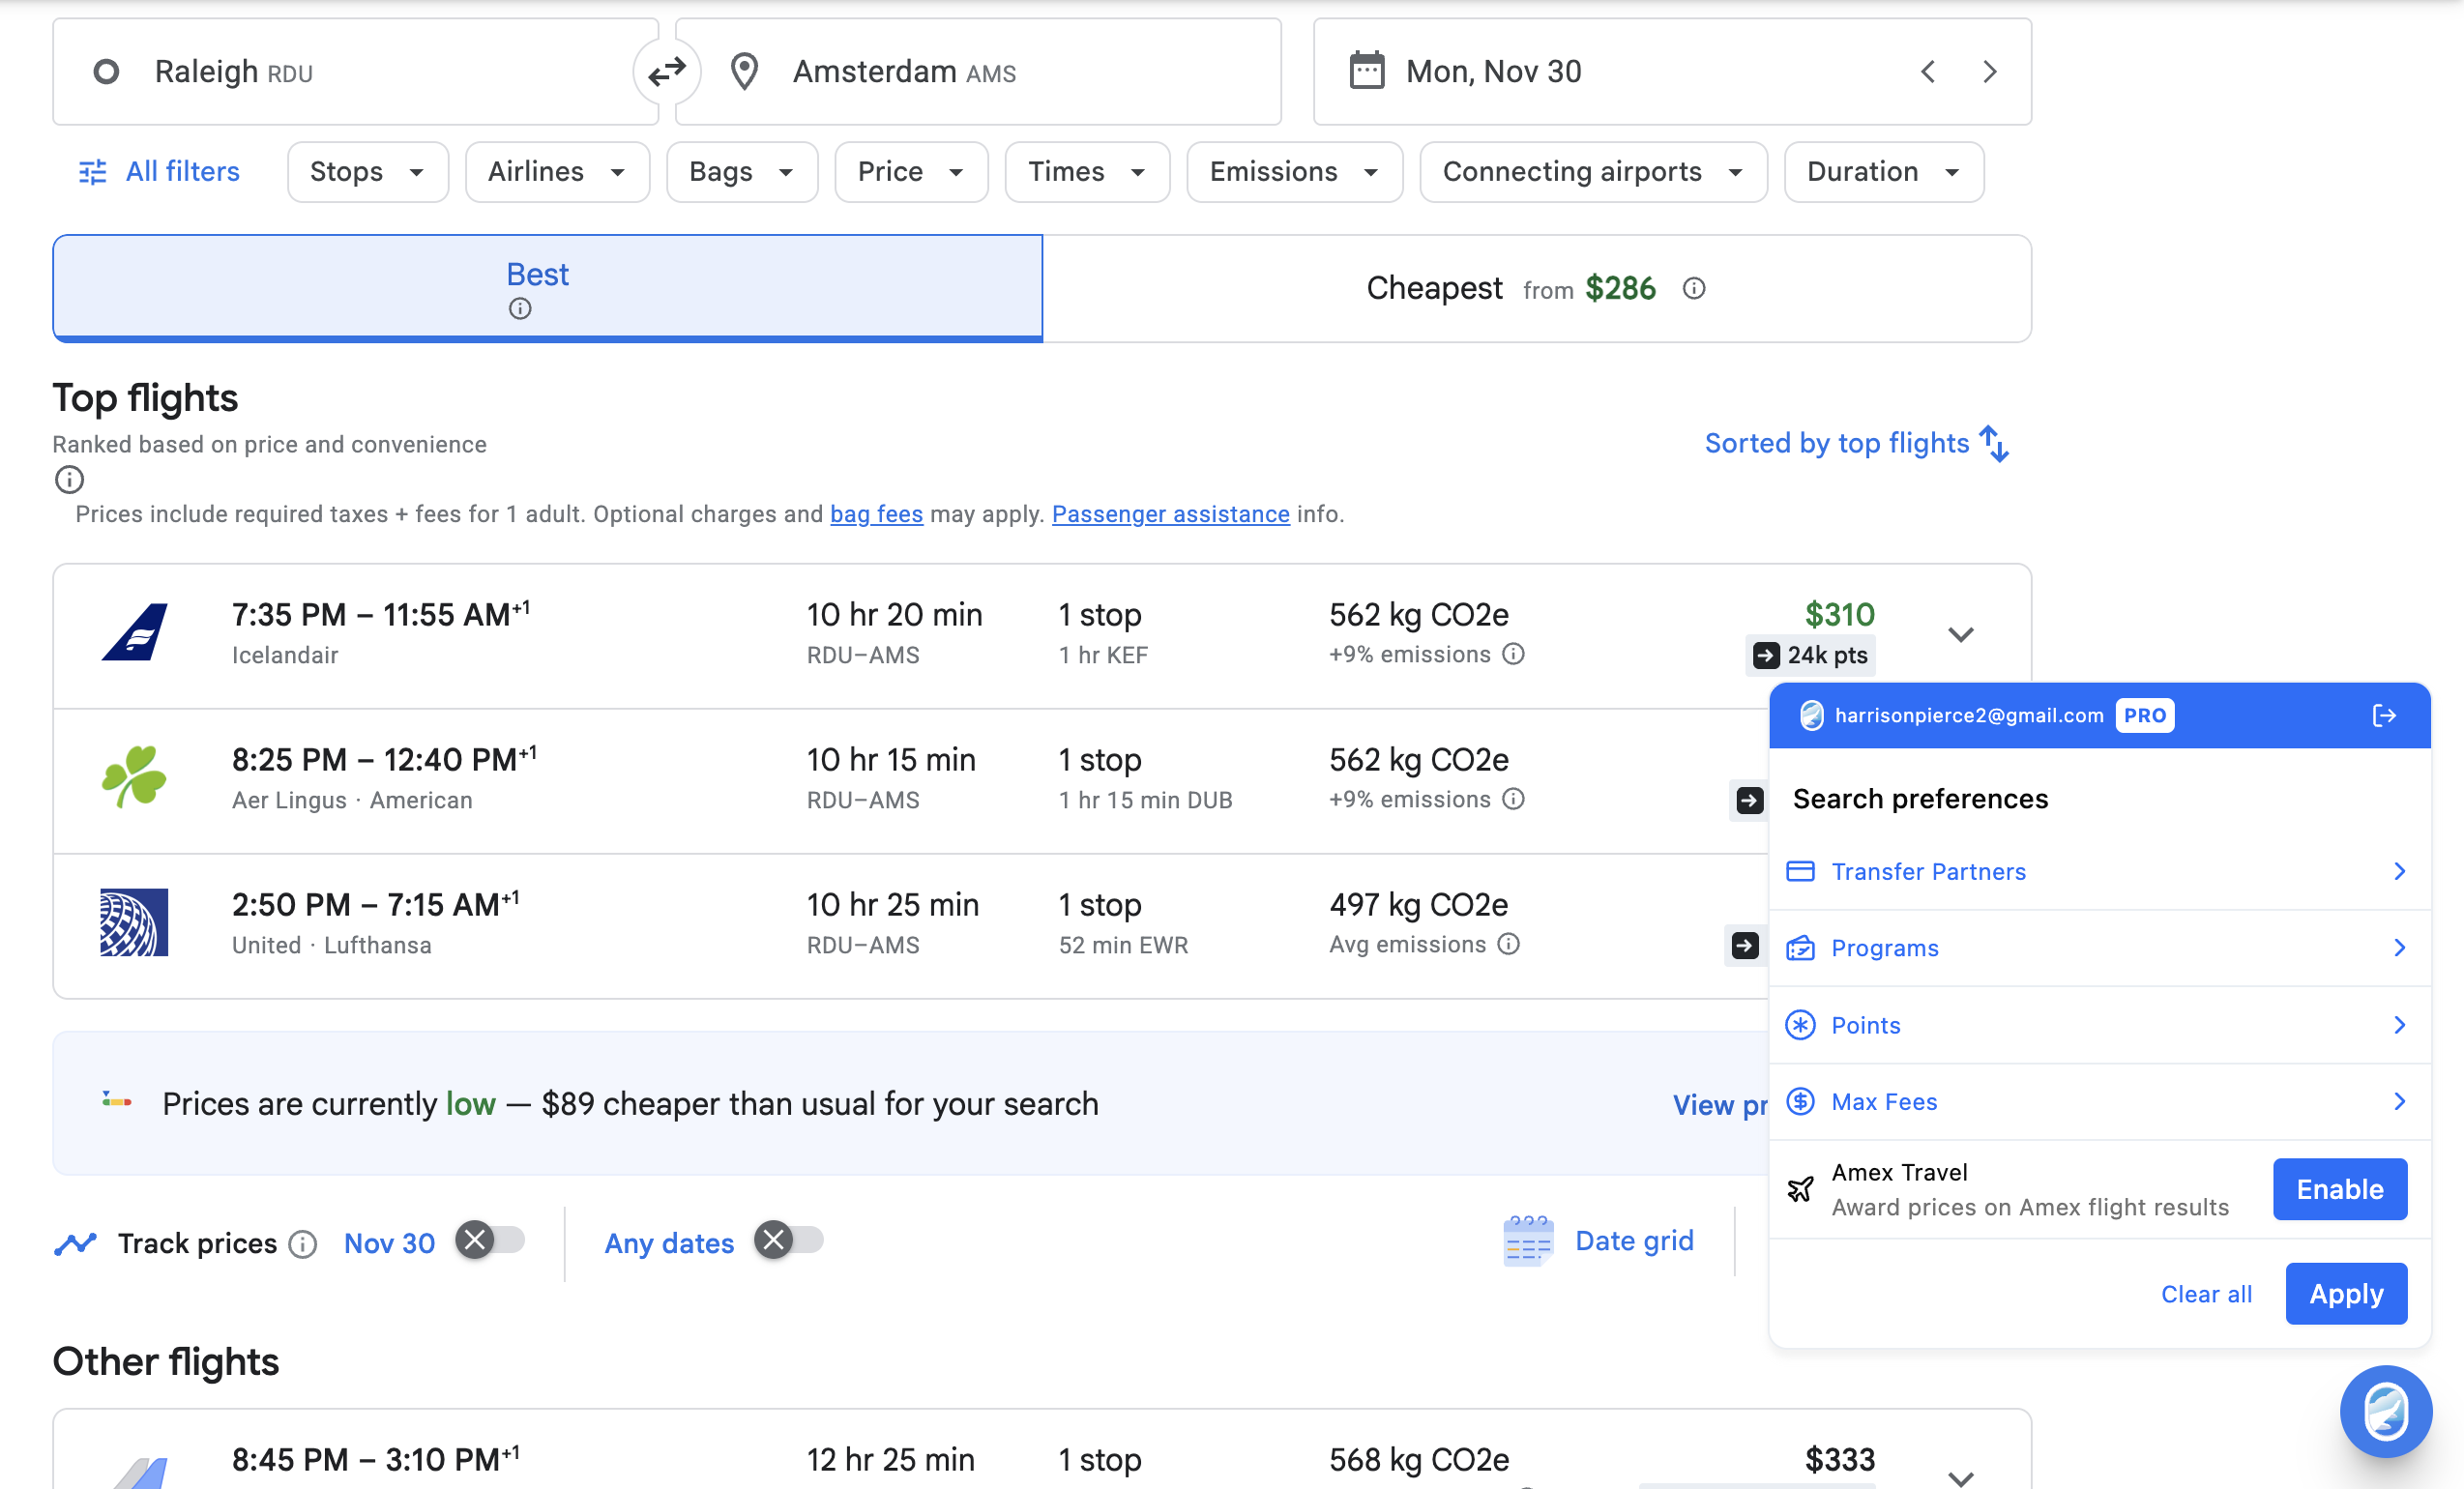The image size is (2464, 1489).
Task: Open the Passenger assistance link
Action: tap(1170, 514)
